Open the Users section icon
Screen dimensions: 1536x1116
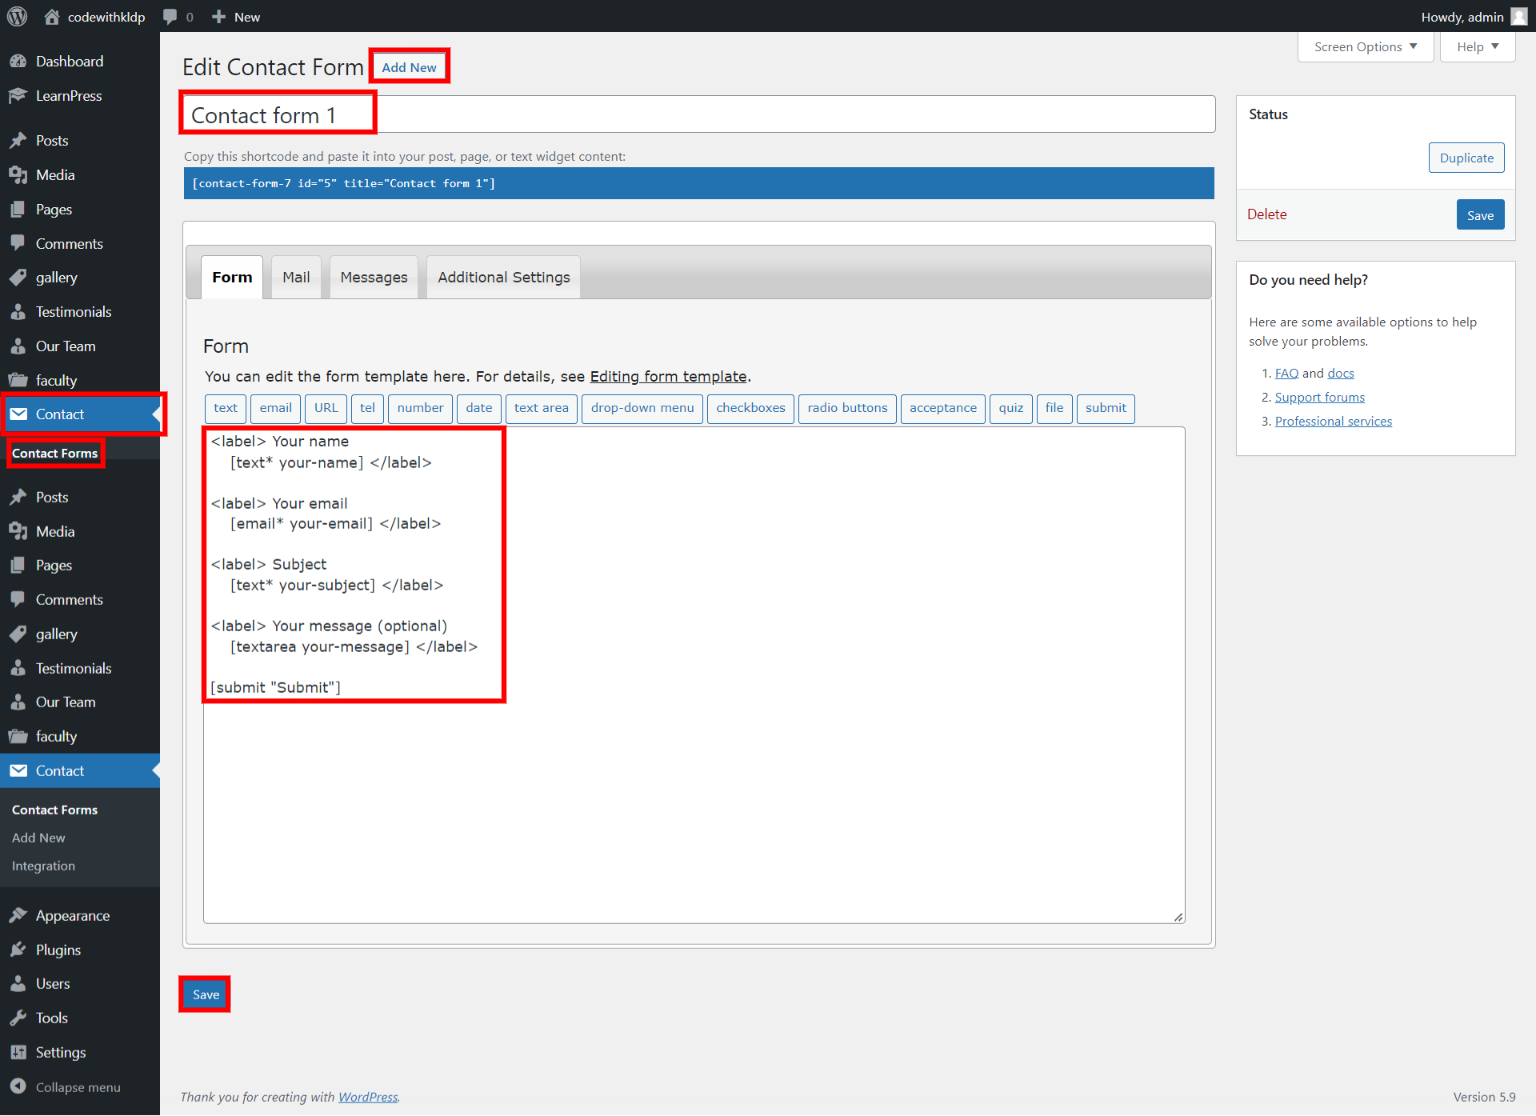(x=18, y=984)
